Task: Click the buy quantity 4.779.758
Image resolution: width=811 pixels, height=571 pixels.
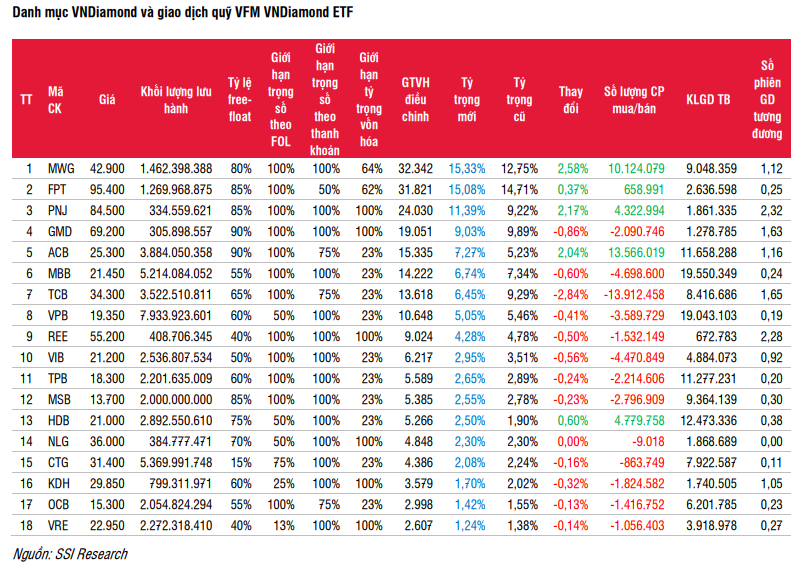Action: point(639,420)
